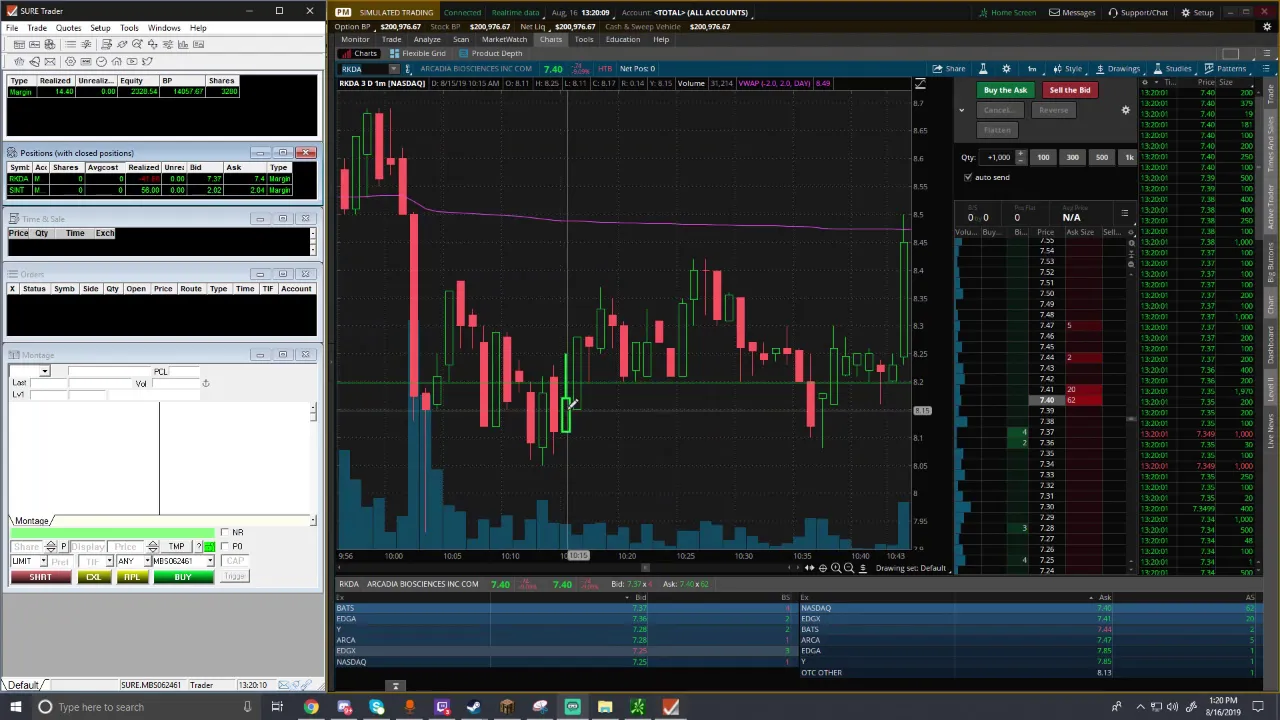Click the Windows Start button
This screenshot has height=720, width=1280.
coord(15,707)
